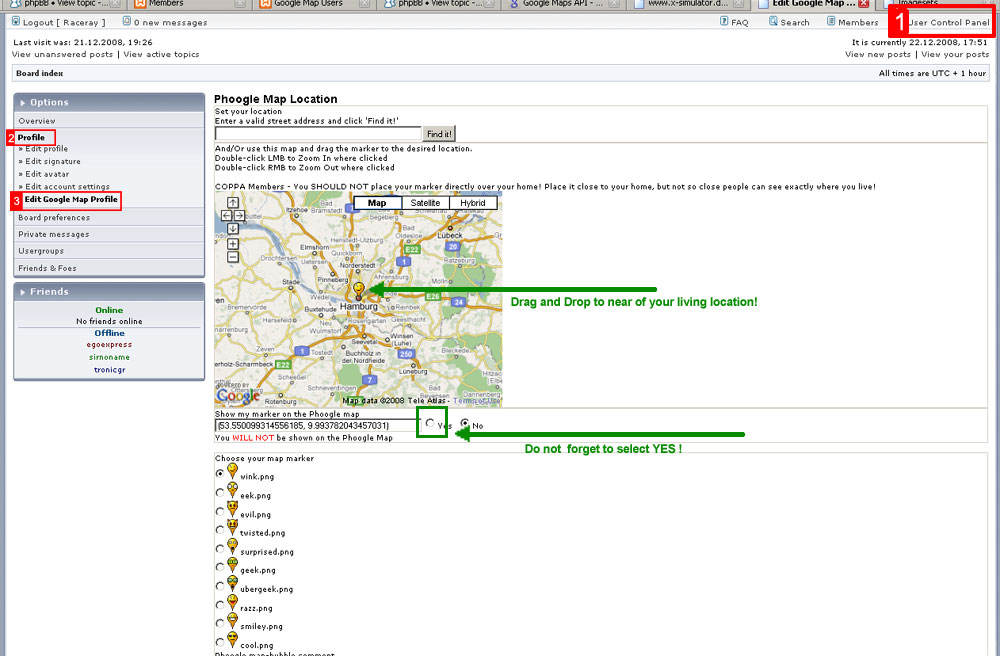
Task: Pan the map left with arrow control
Action: click(x=226, y=215)
